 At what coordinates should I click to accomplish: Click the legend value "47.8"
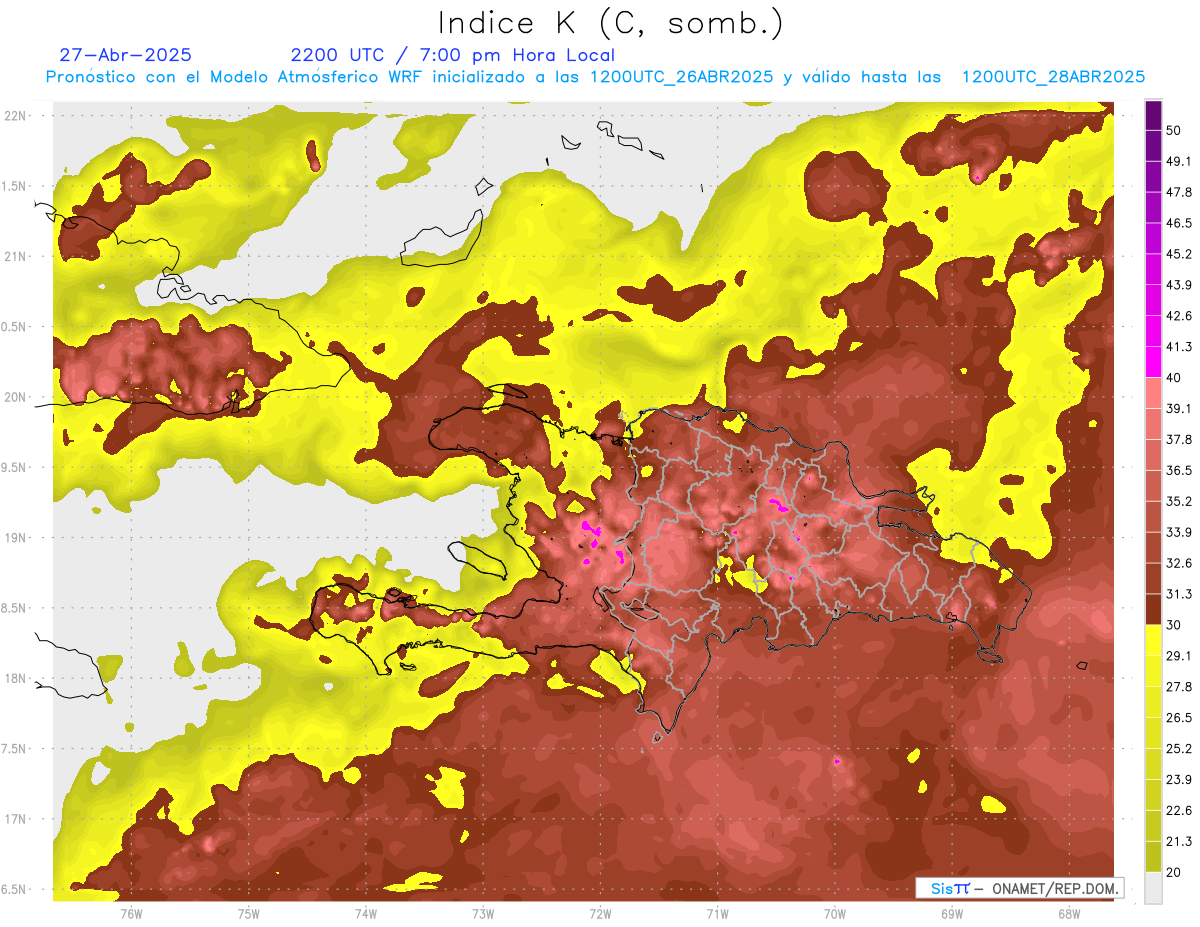1179,192
